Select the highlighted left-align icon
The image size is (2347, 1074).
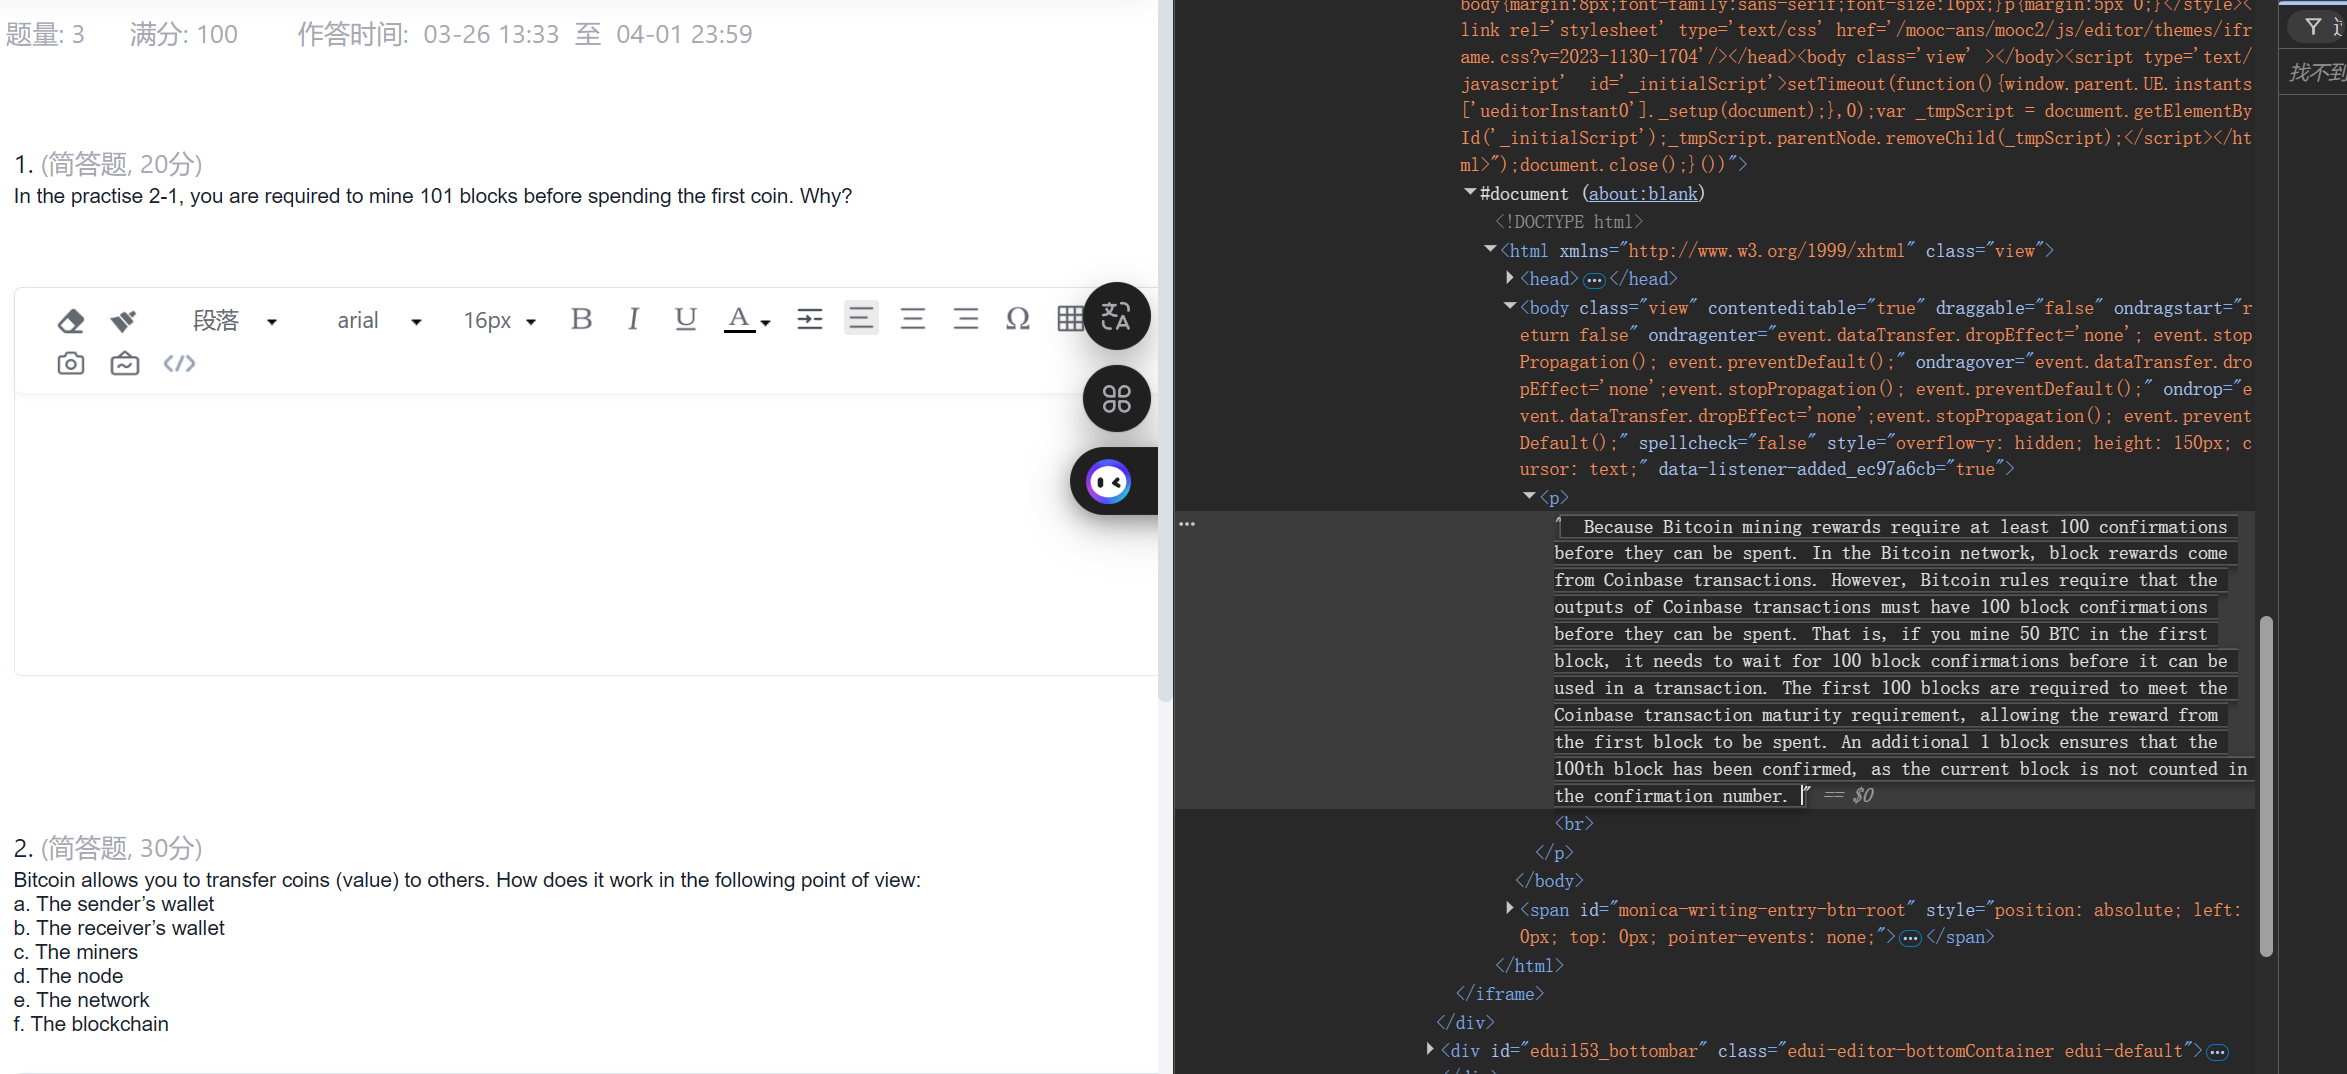pyautogui.click(x=861, y=318)
